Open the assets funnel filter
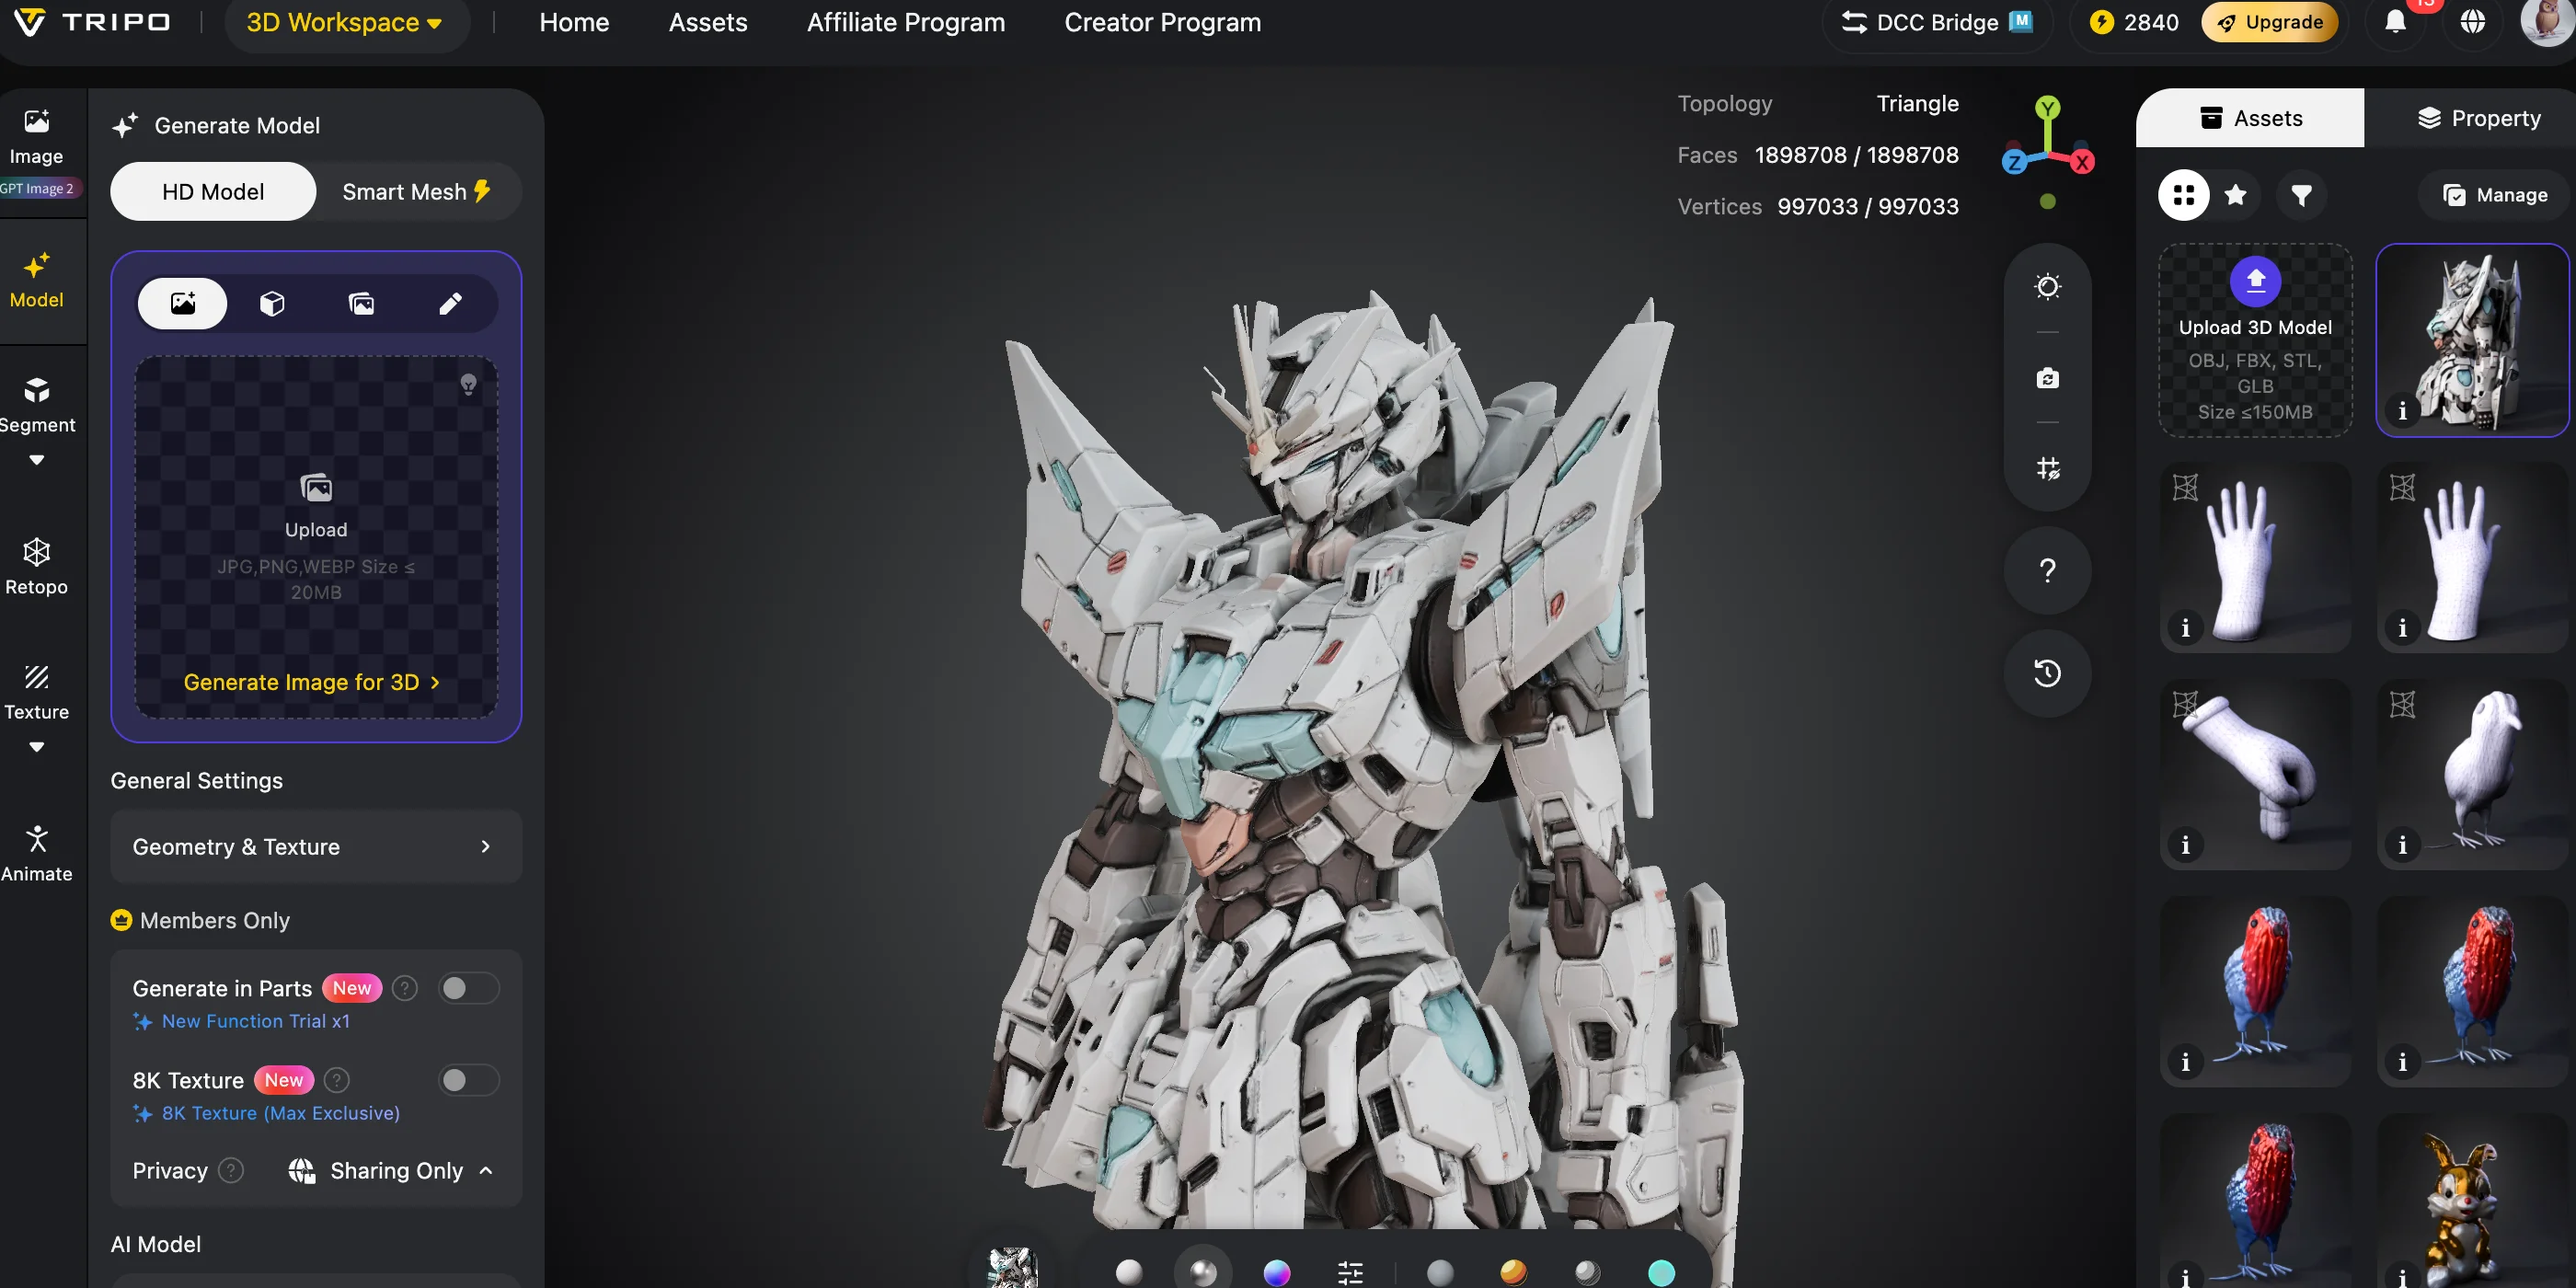 (2301, 195)
